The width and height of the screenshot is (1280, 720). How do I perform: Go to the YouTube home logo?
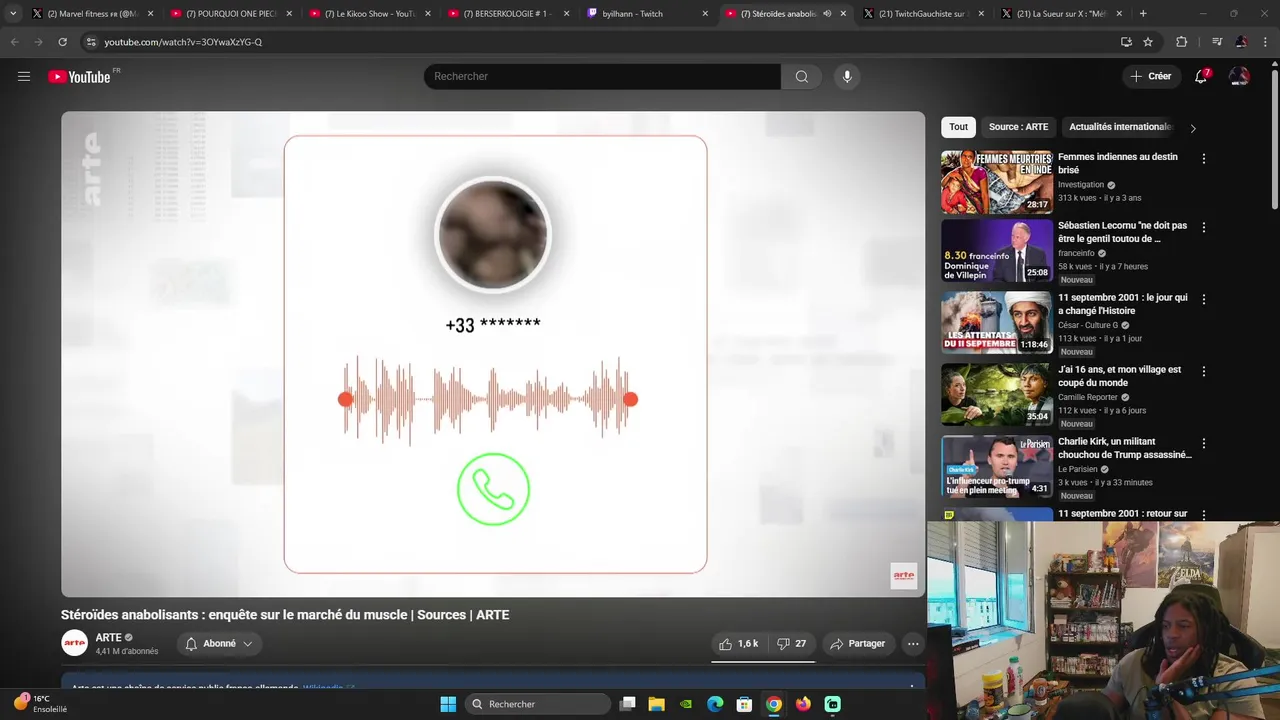(79, 77)
